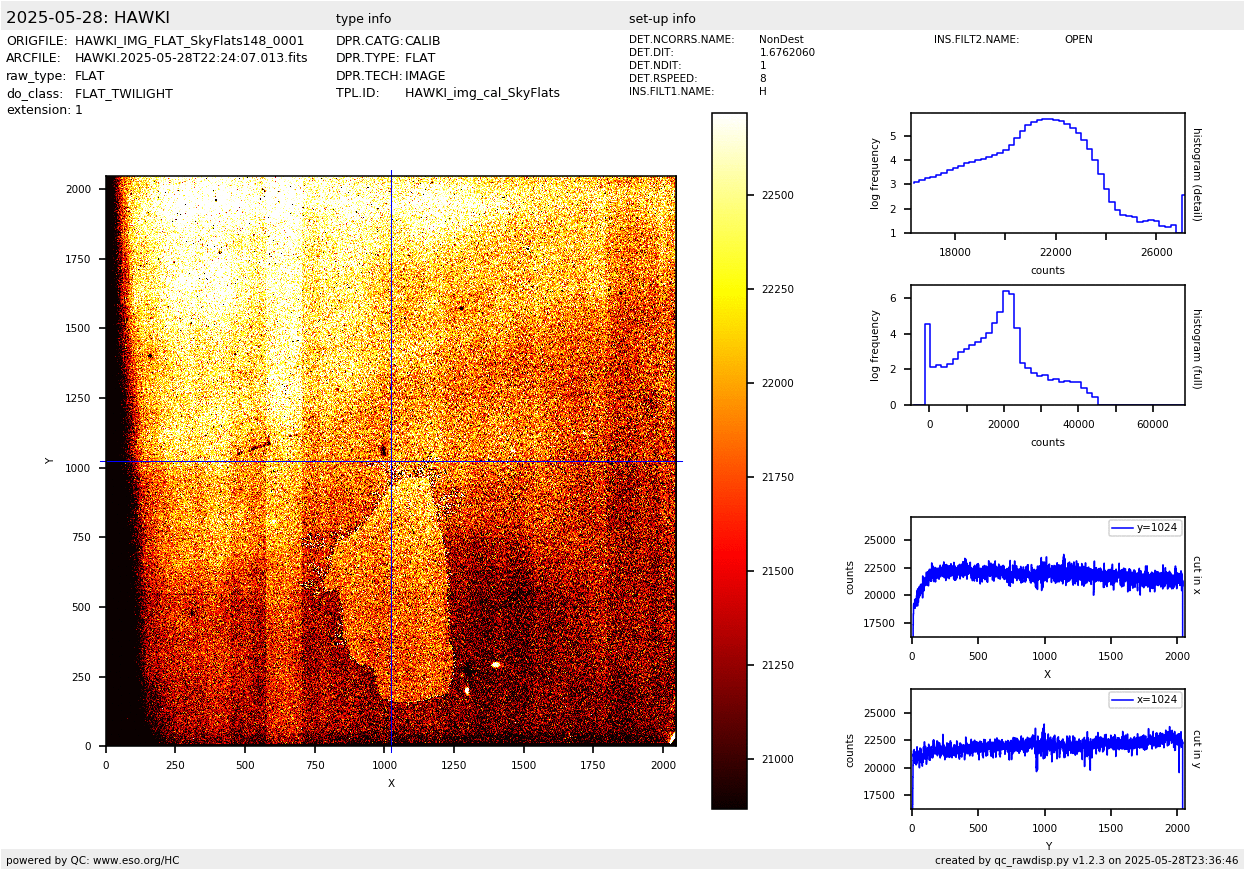Click the histogram (detail) plot
The width and height of the screenshot is (1245, 870).
(x=1047, y=173)
